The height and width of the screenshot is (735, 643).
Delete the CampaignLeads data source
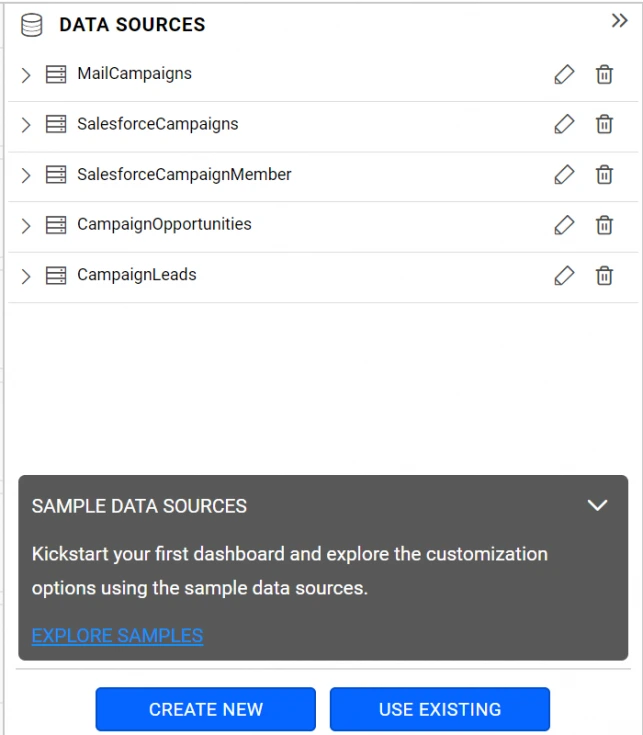[x=604, y=275]
